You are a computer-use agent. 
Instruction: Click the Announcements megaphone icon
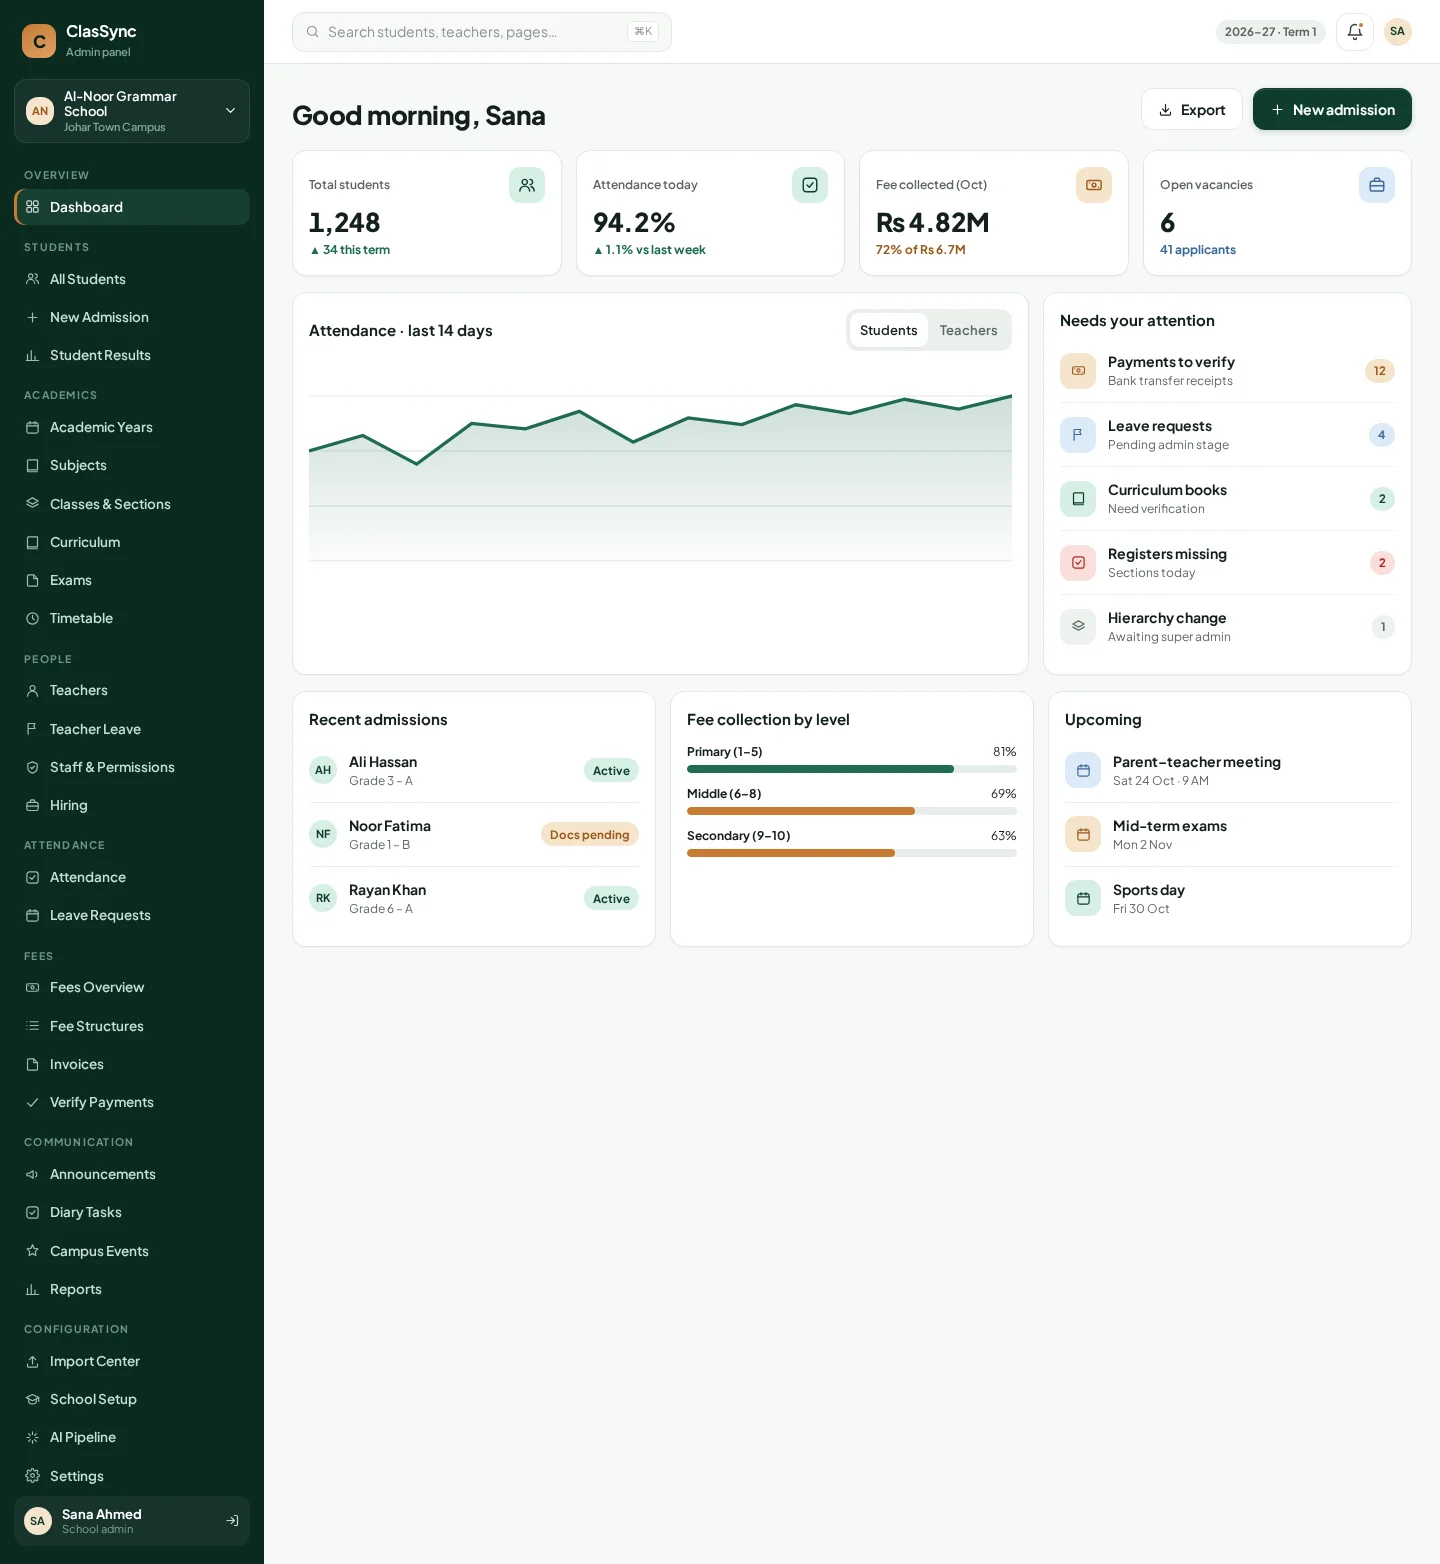click(32, 1175)
